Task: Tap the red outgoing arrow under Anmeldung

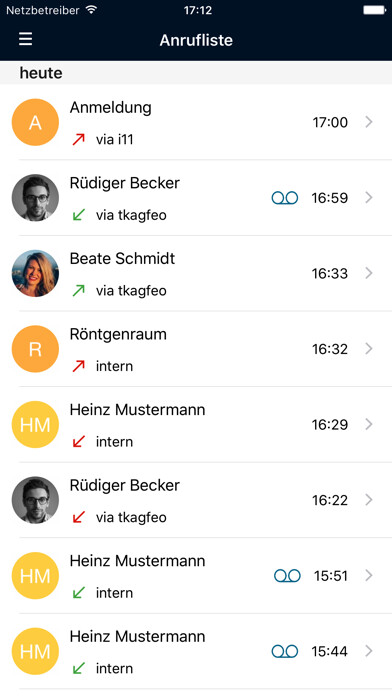Action: click(x=79, y=139)
